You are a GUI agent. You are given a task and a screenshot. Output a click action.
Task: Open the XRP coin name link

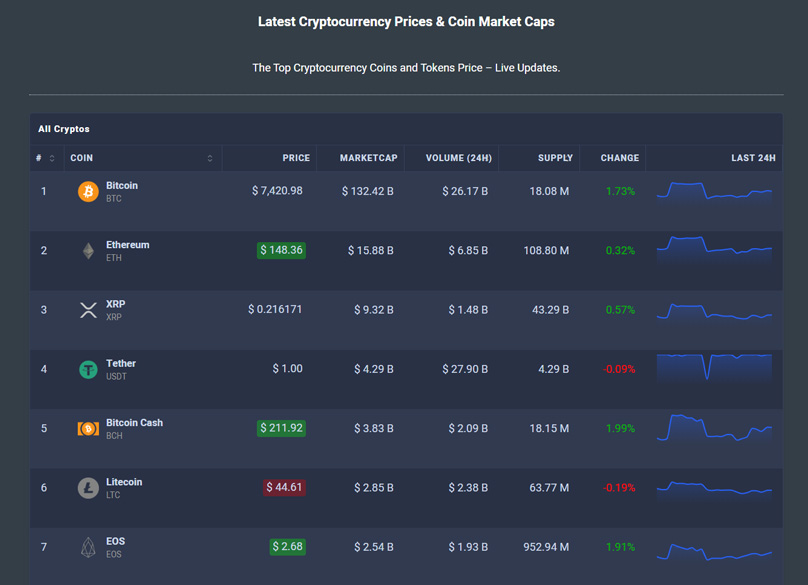[x=115, y=304]
